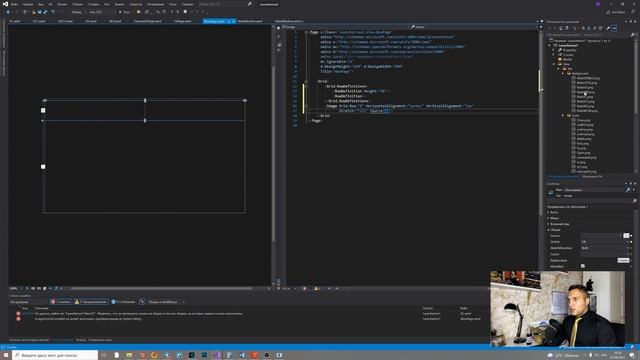The image size is (640, 360).
Task: Collapse the Общие category in Properties panel
Action: click(548, 230)
